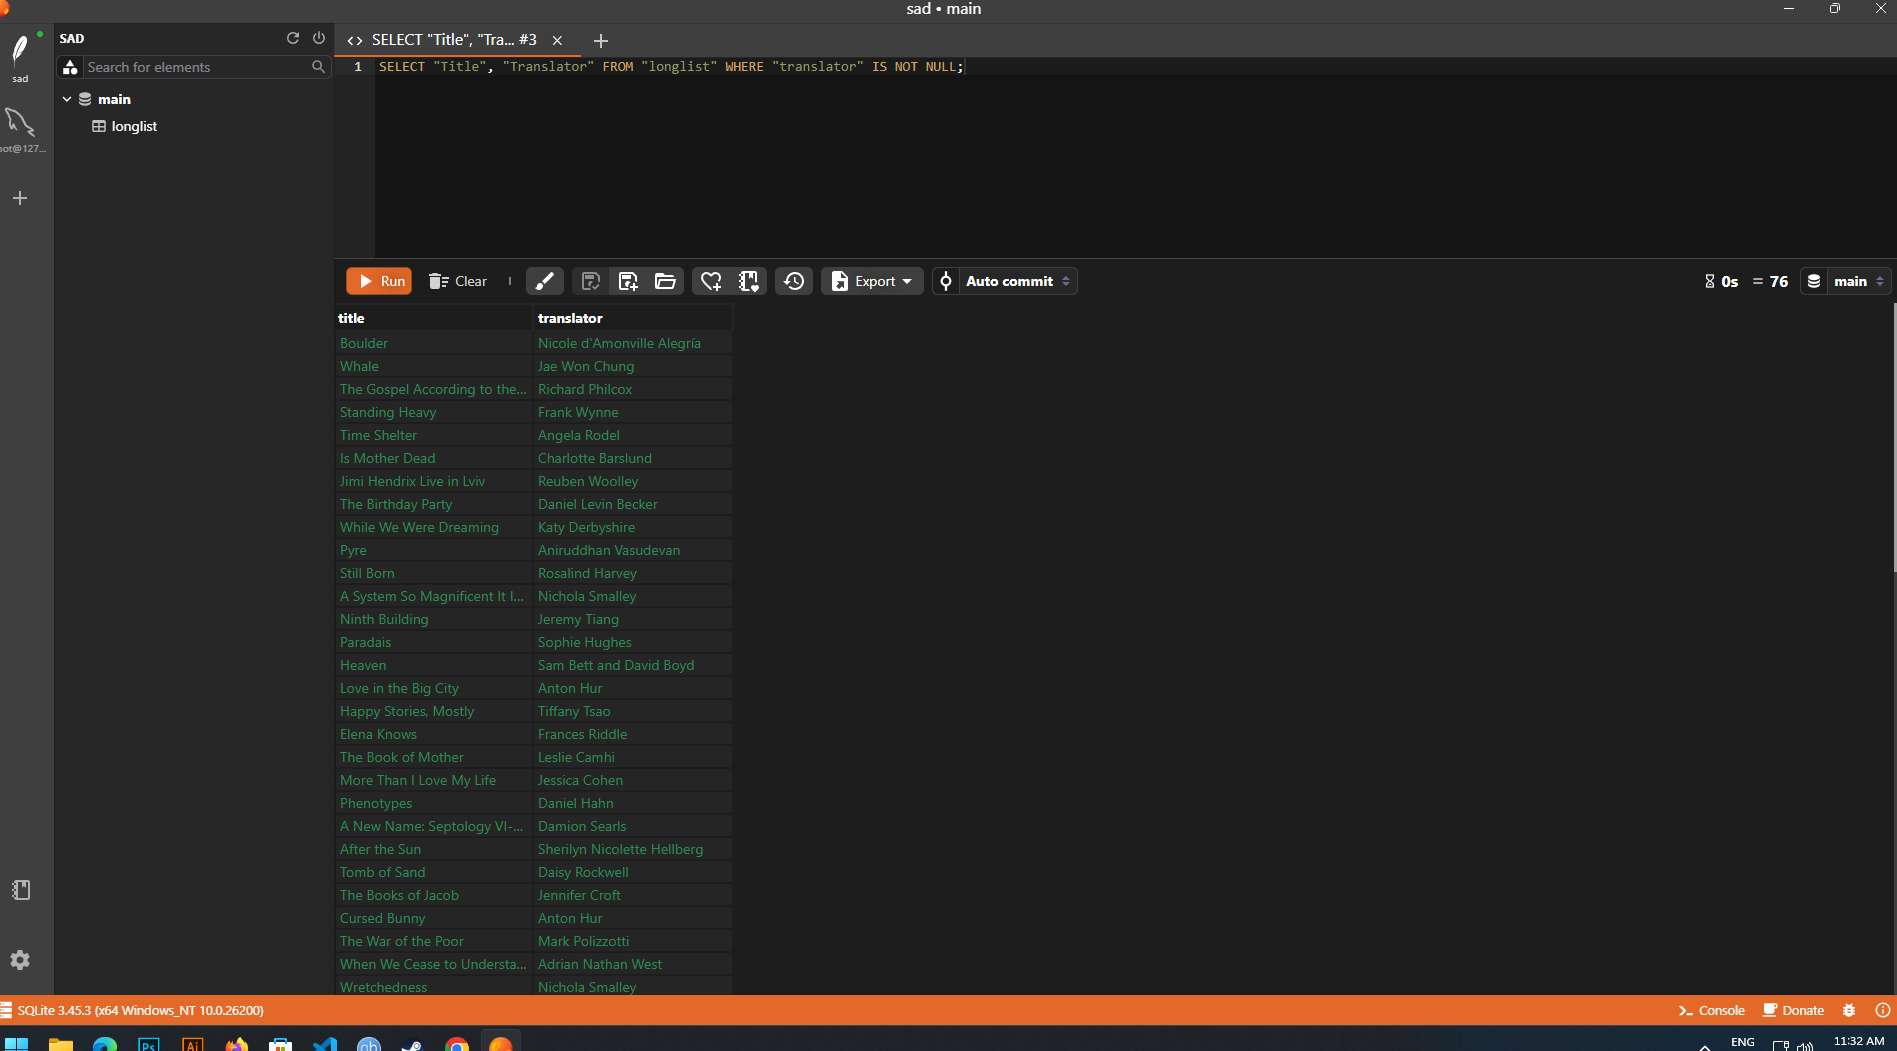Save query to favorites with heart-plus icon
The image size is (1897, 1051).
711,281
